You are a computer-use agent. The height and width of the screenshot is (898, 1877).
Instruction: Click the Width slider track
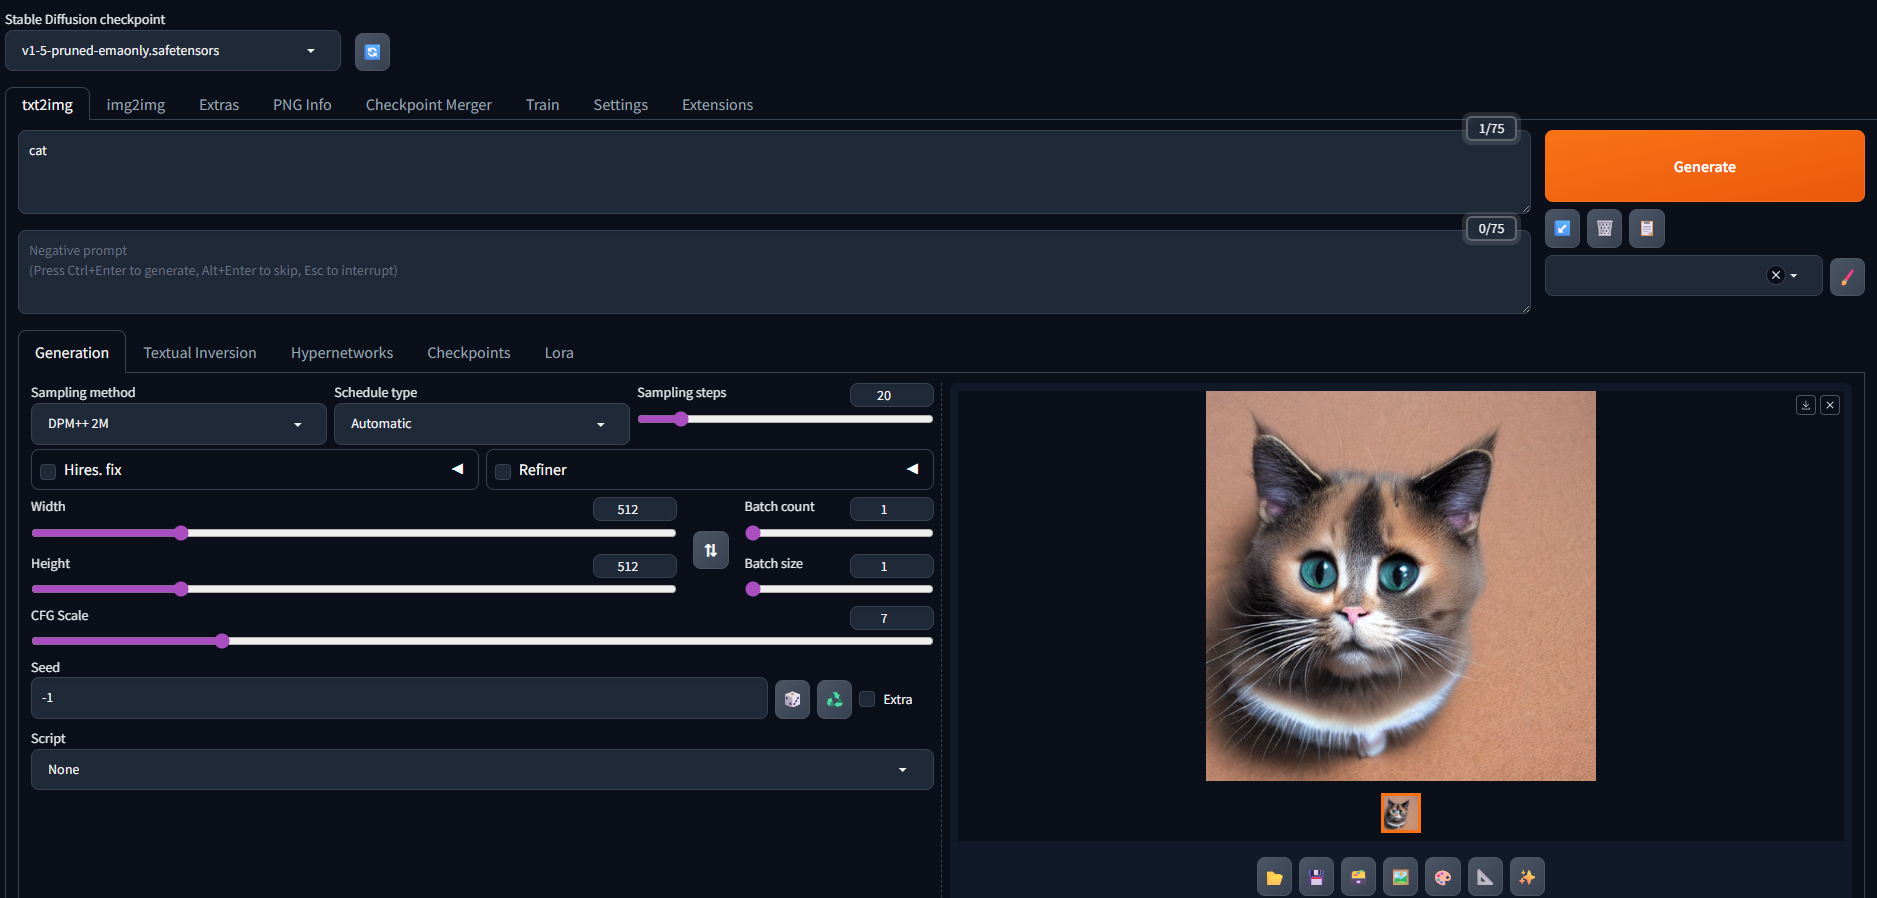pos(354,533)
